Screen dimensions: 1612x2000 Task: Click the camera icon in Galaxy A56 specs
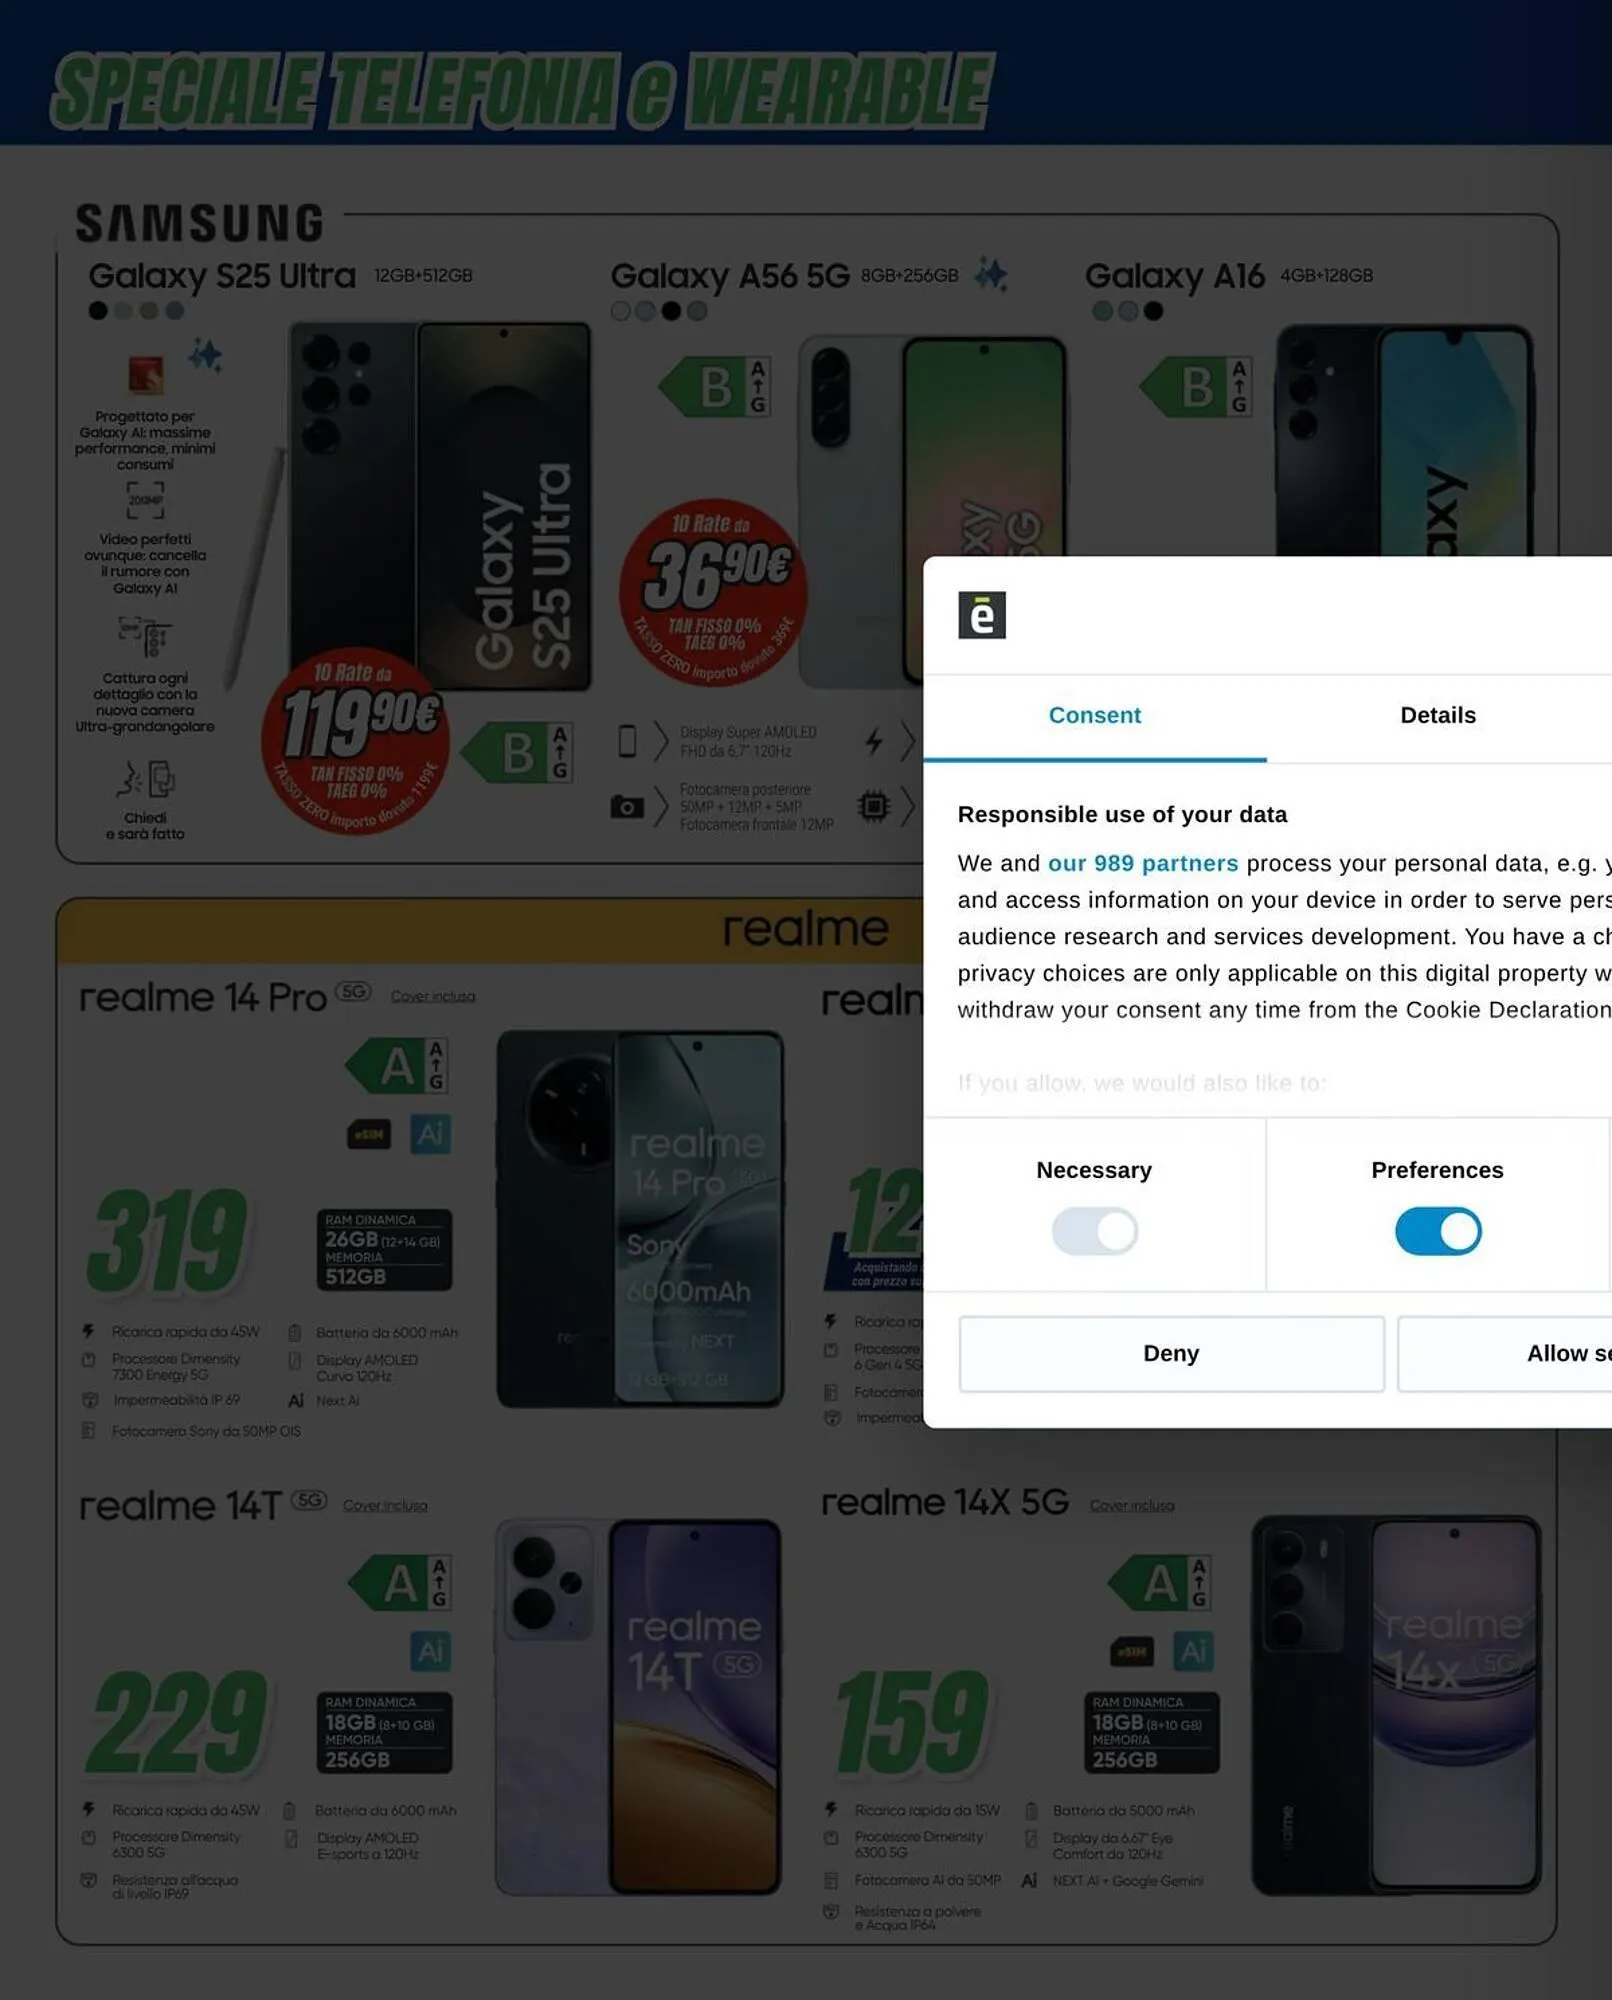click(x=627, y=807)
